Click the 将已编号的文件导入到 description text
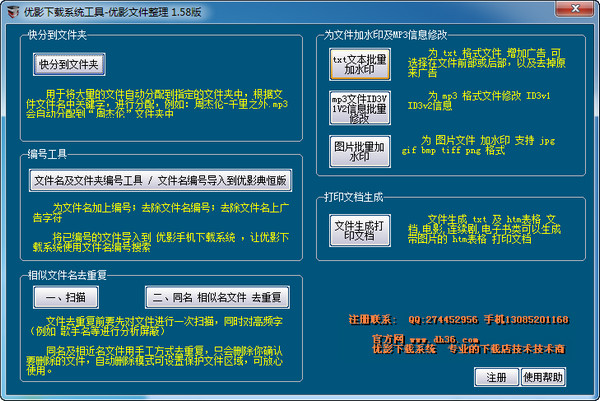The height and width of the screenshot is (401, 600). click(x=161, y=242)
